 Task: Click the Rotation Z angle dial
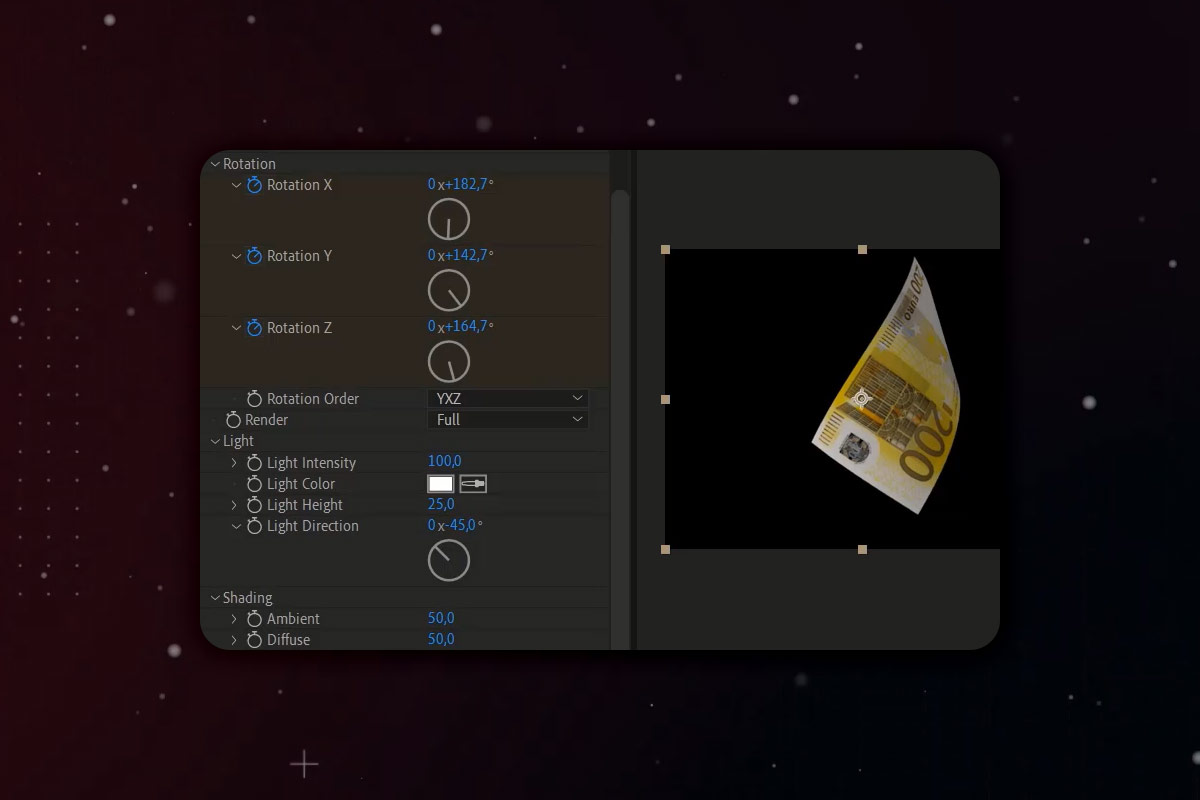click(x=448, y=362)
